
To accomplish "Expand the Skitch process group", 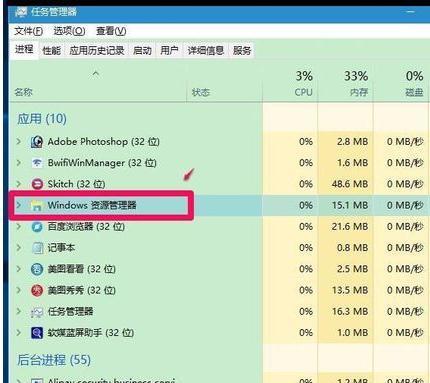I will pyautogui.click(x=19, y=184).
